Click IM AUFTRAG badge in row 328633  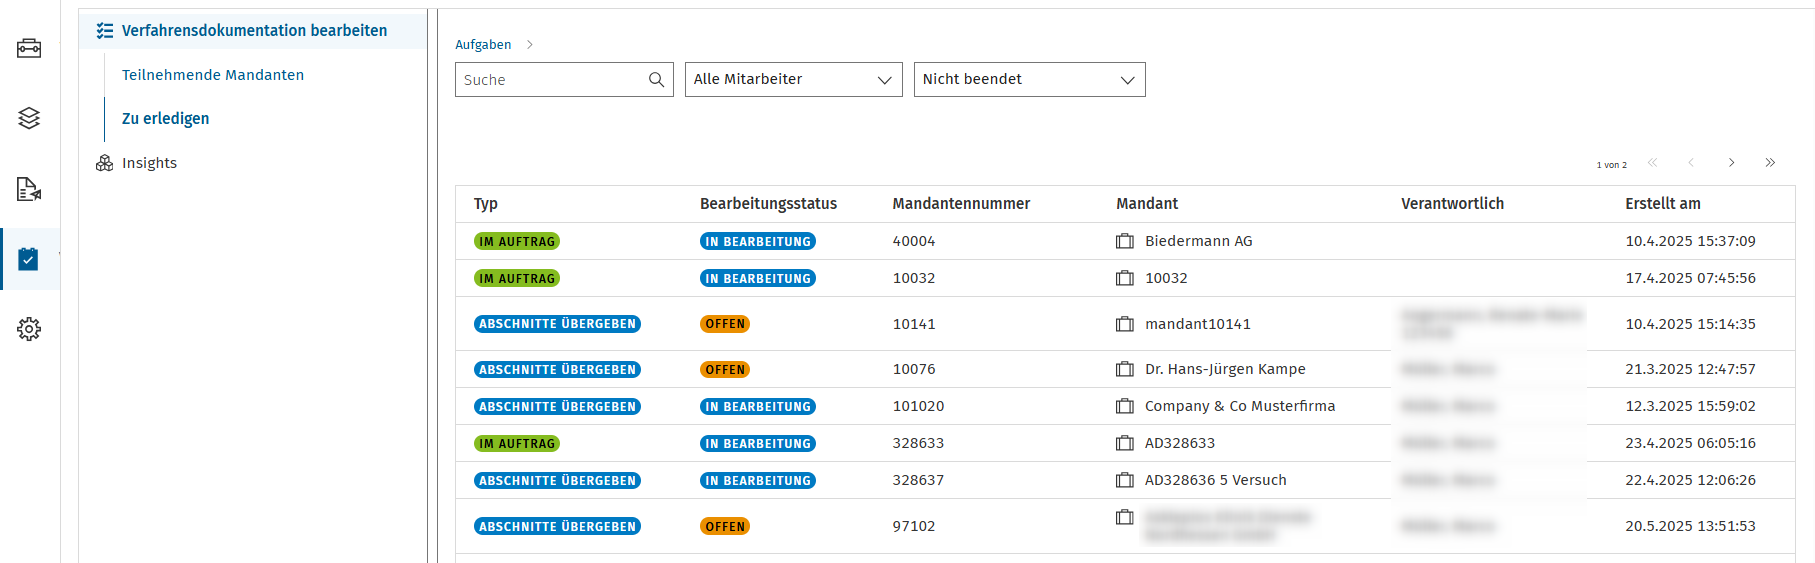coord(517,443)
